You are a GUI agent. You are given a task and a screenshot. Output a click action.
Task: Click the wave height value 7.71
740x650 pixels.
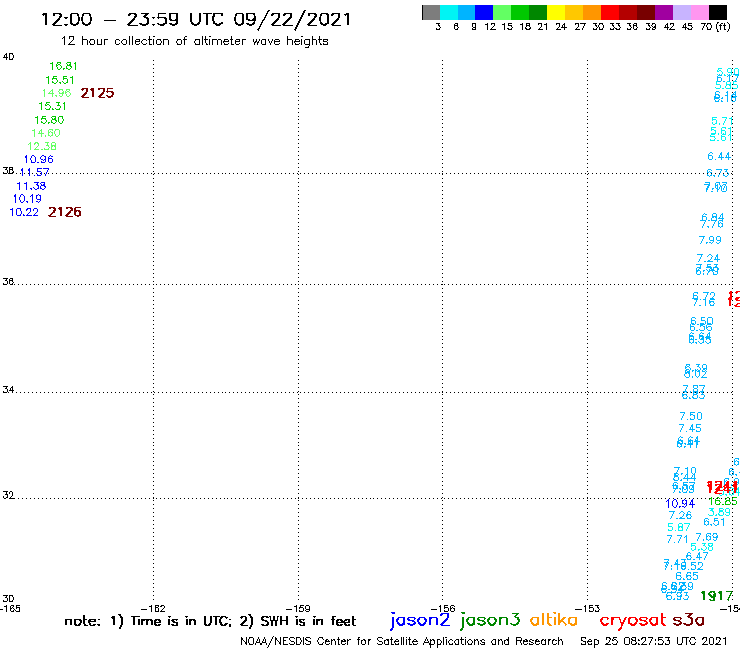click(x=677, y=539)
